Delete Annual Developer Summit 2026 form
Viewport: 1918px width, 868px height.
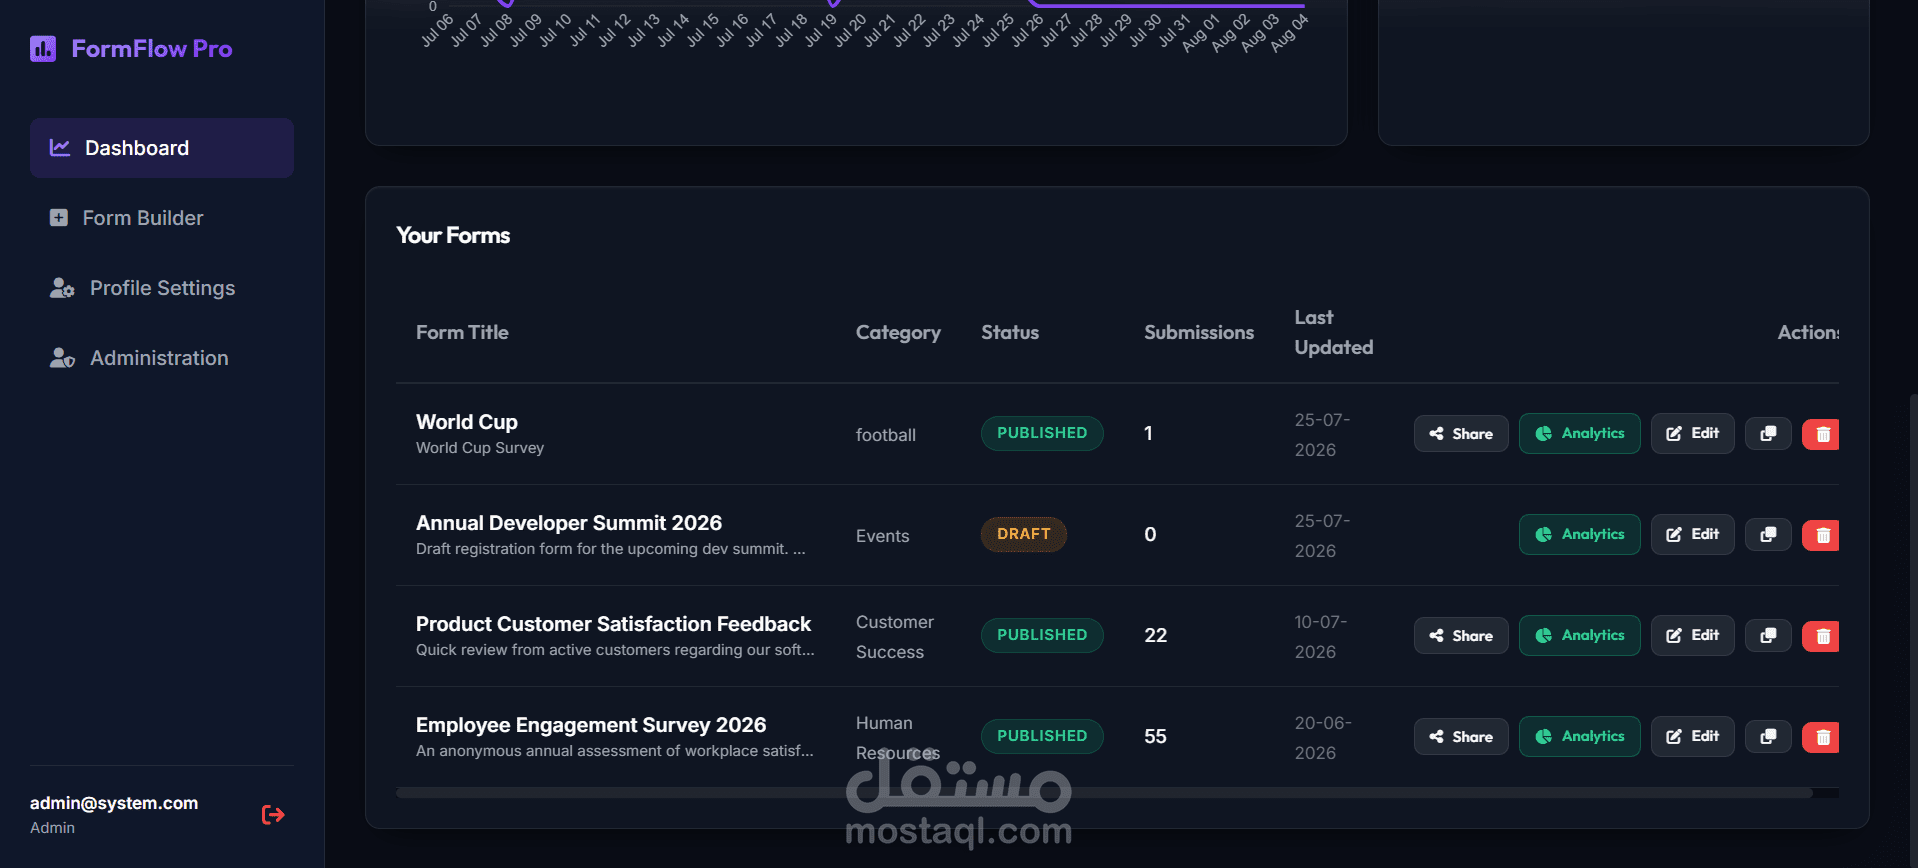point(1822,535)
